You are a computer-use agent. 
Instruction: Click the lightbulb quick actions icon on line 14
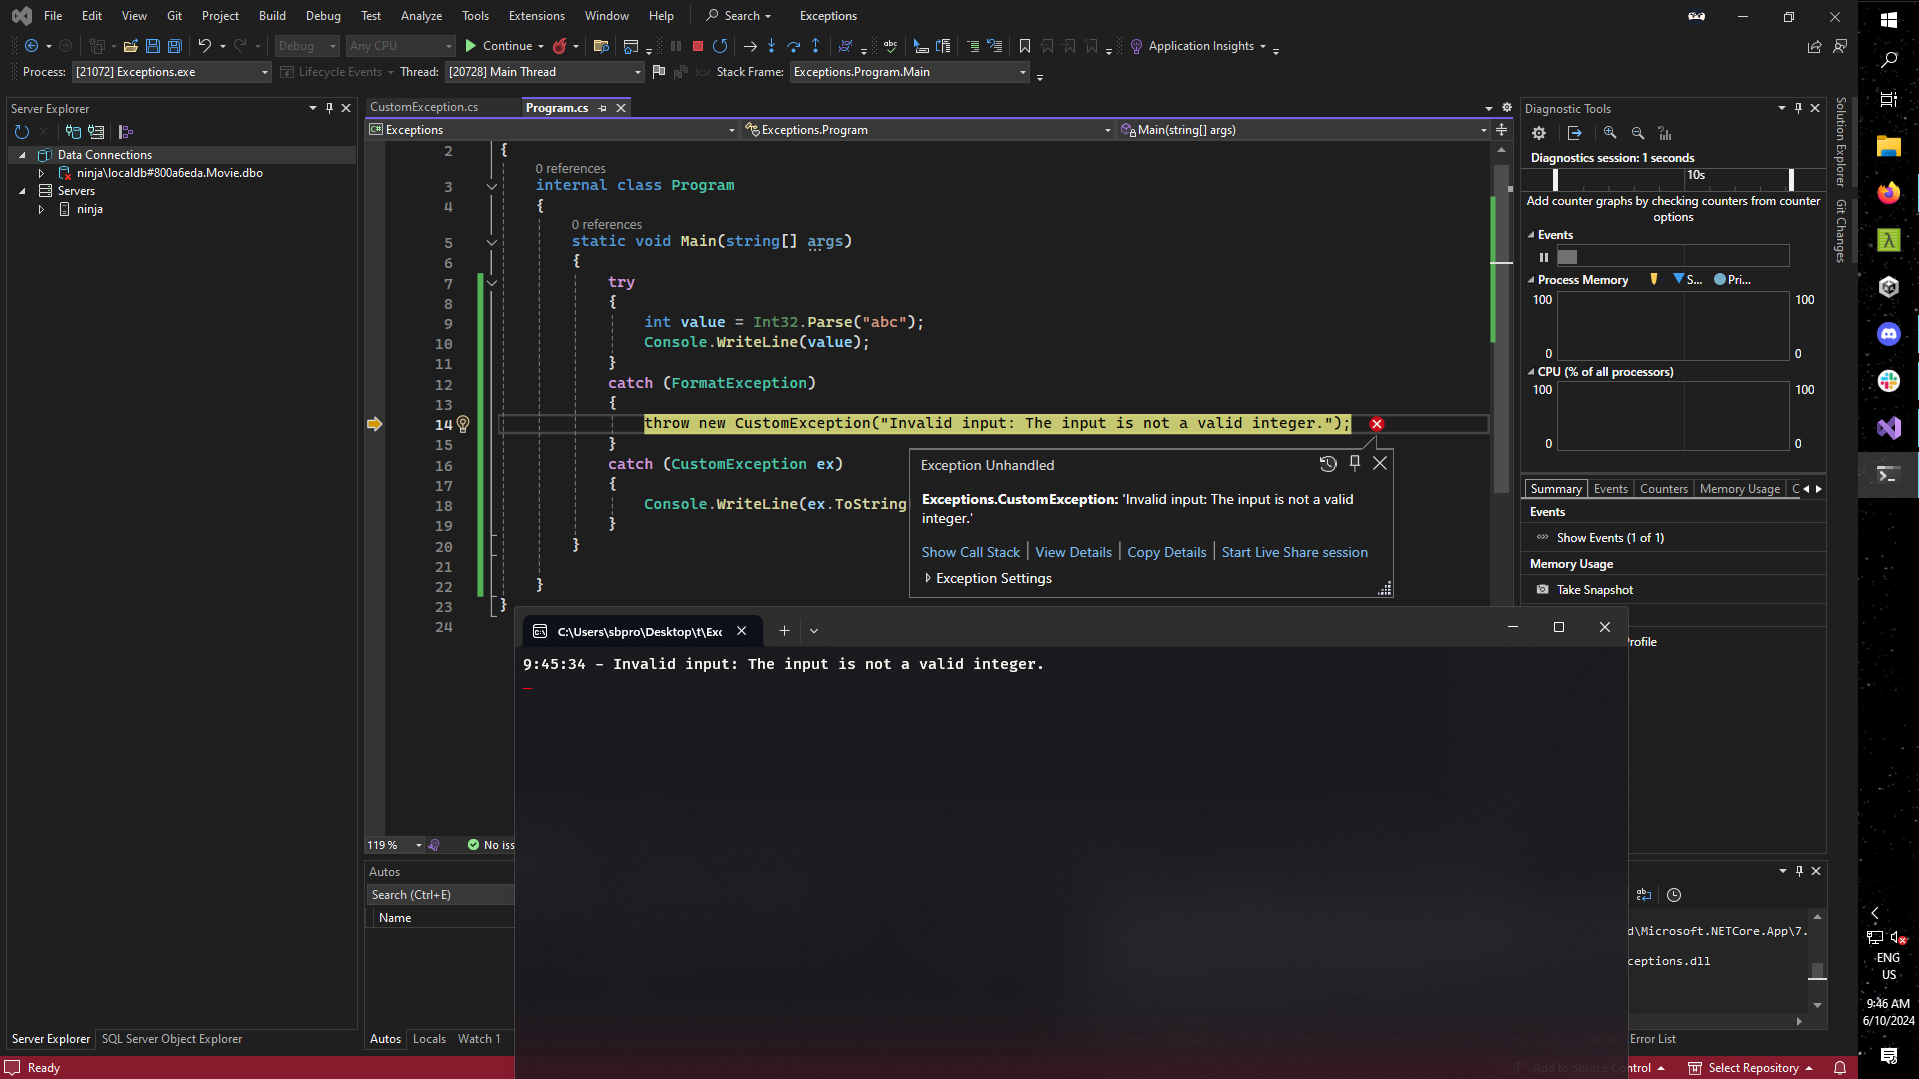point(463,424)
